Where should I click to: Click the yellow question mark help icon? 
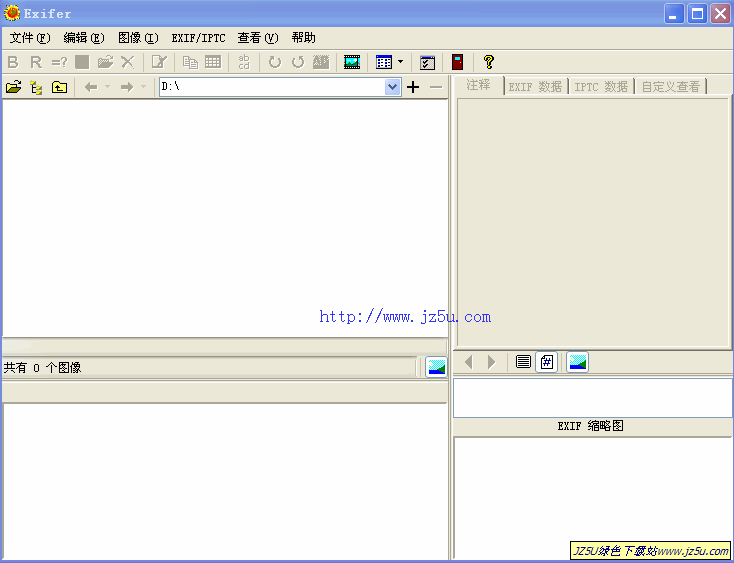(489, 62)
